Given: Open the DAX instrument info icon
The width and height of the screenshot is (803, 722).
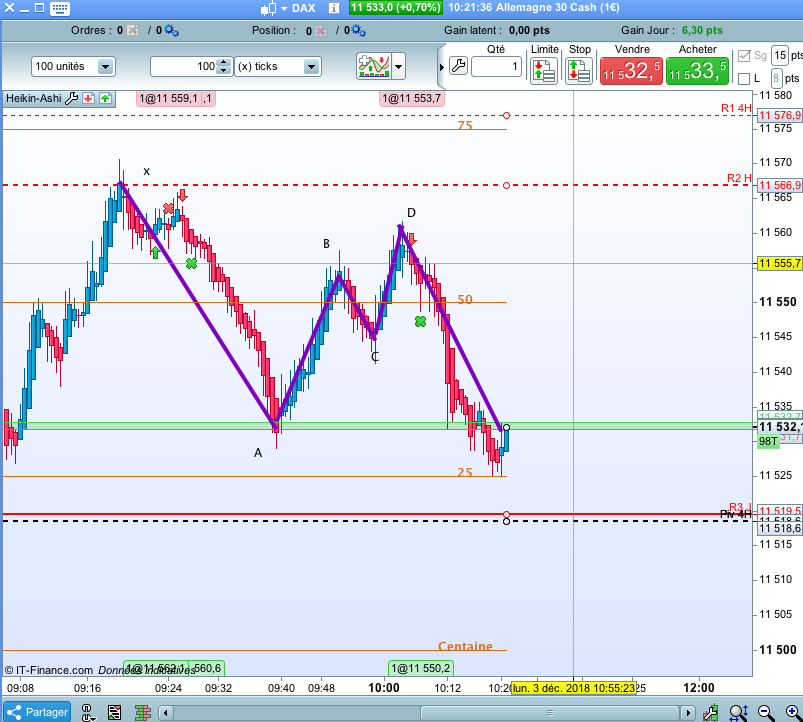Looking at the screenshot, I should point(333,8).
